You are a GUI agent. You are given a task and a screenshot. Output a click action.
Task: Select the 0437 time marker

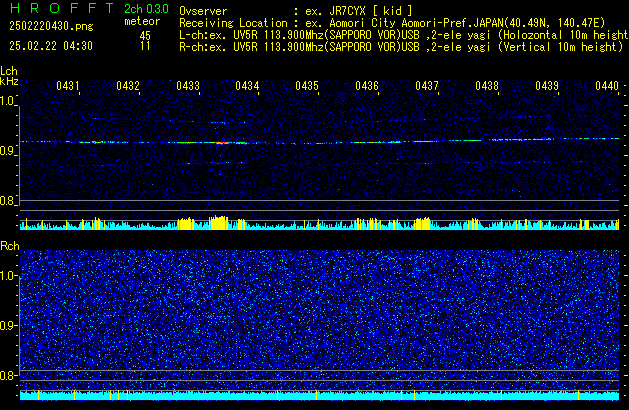(x=427, y=86)
